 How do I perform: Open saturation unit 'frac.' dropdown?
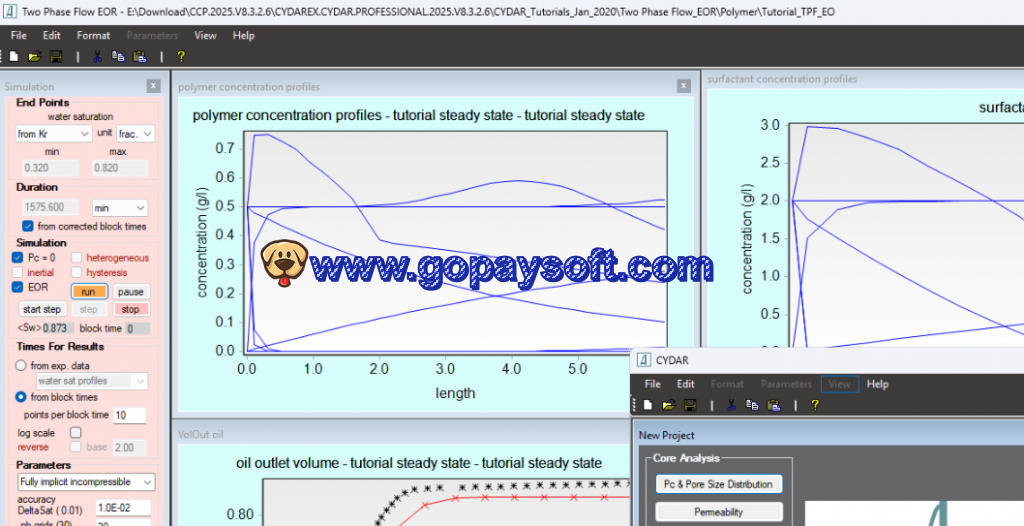pyautogui.click(x=135, y=133)
